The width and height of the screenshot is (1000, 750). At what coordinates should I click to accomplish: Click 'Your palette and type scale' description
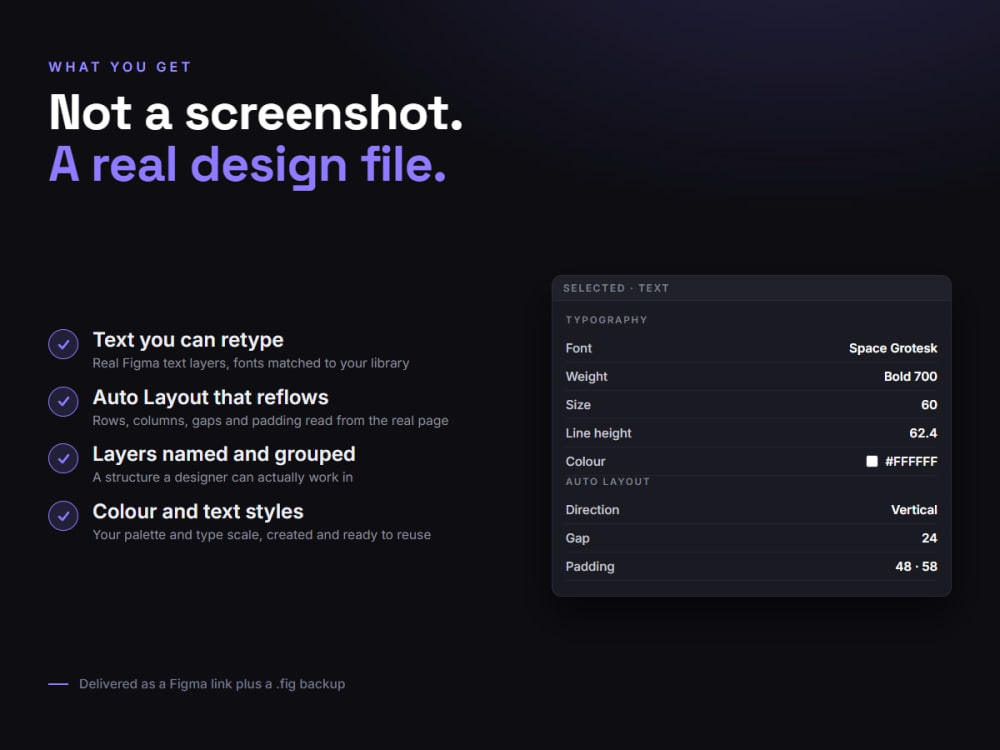click(x=261, y=534)
